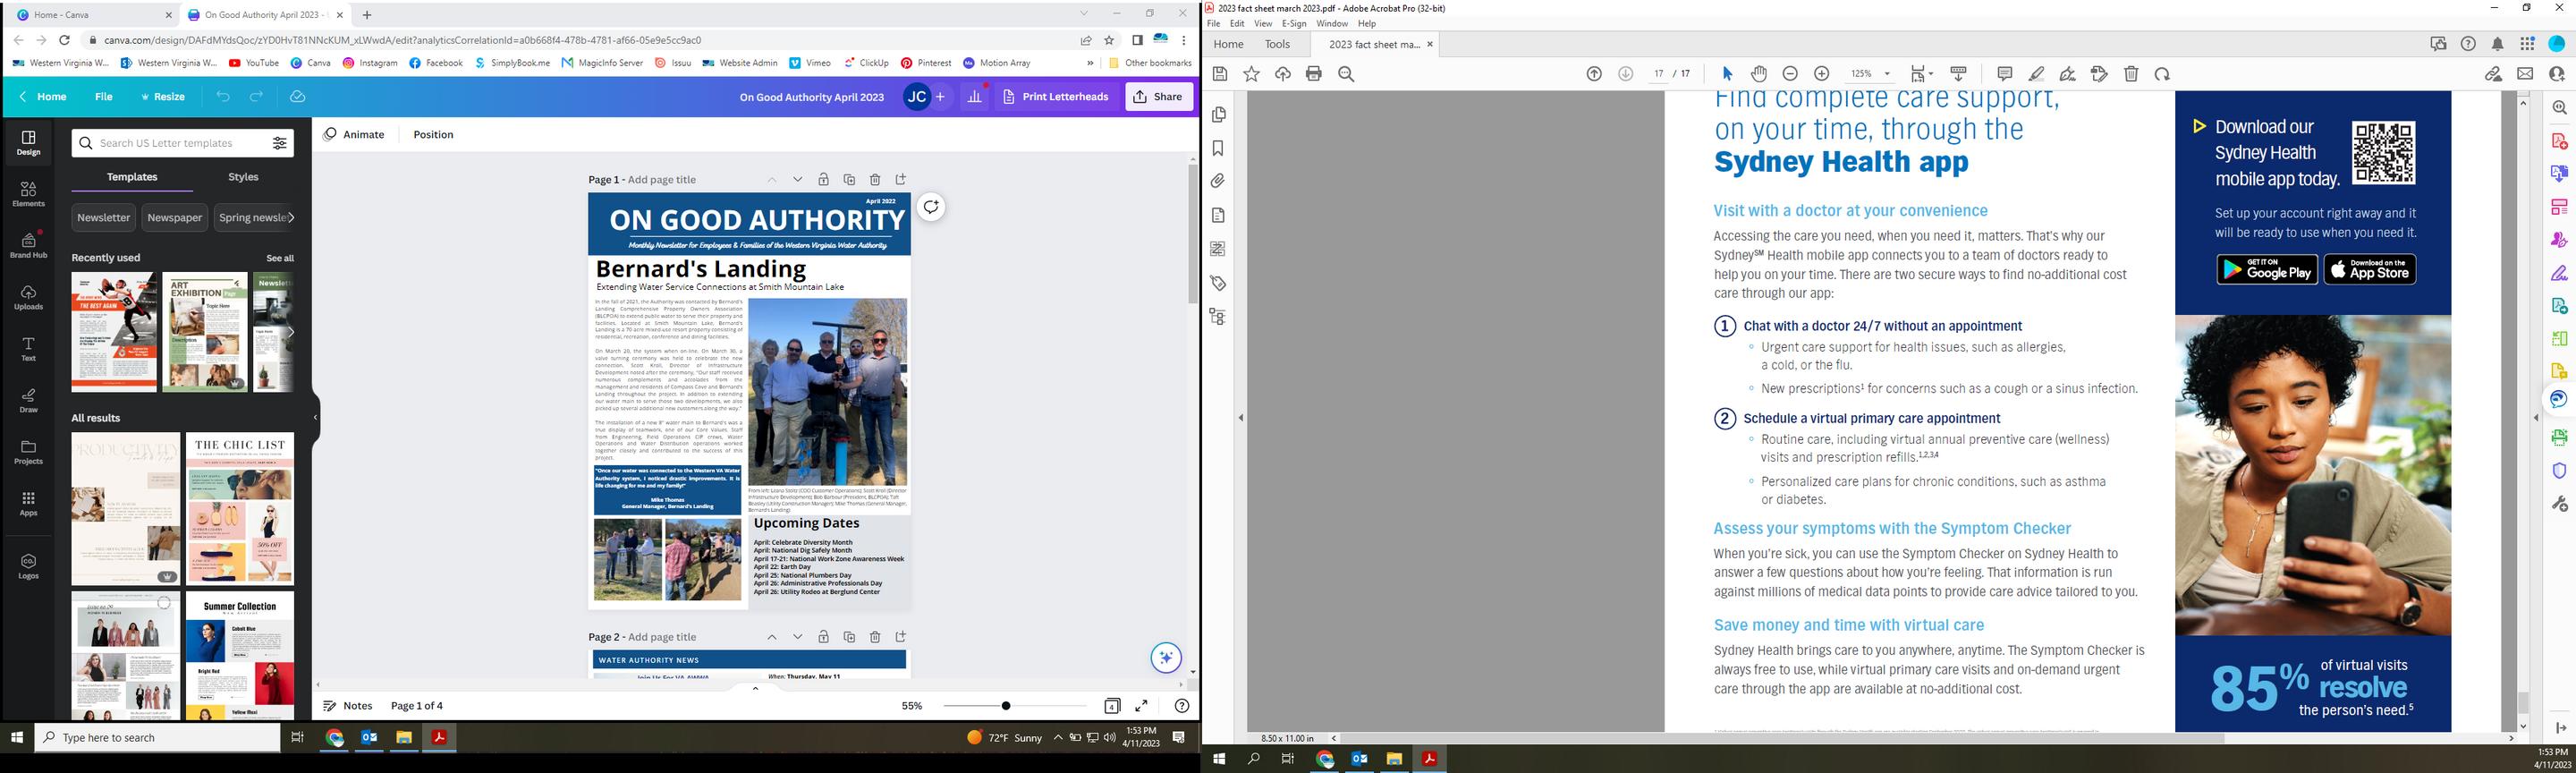The height and width of the screenshot is (773, 2576).
Task: Click See all for Recently used templates
Action: click(280, 258)
